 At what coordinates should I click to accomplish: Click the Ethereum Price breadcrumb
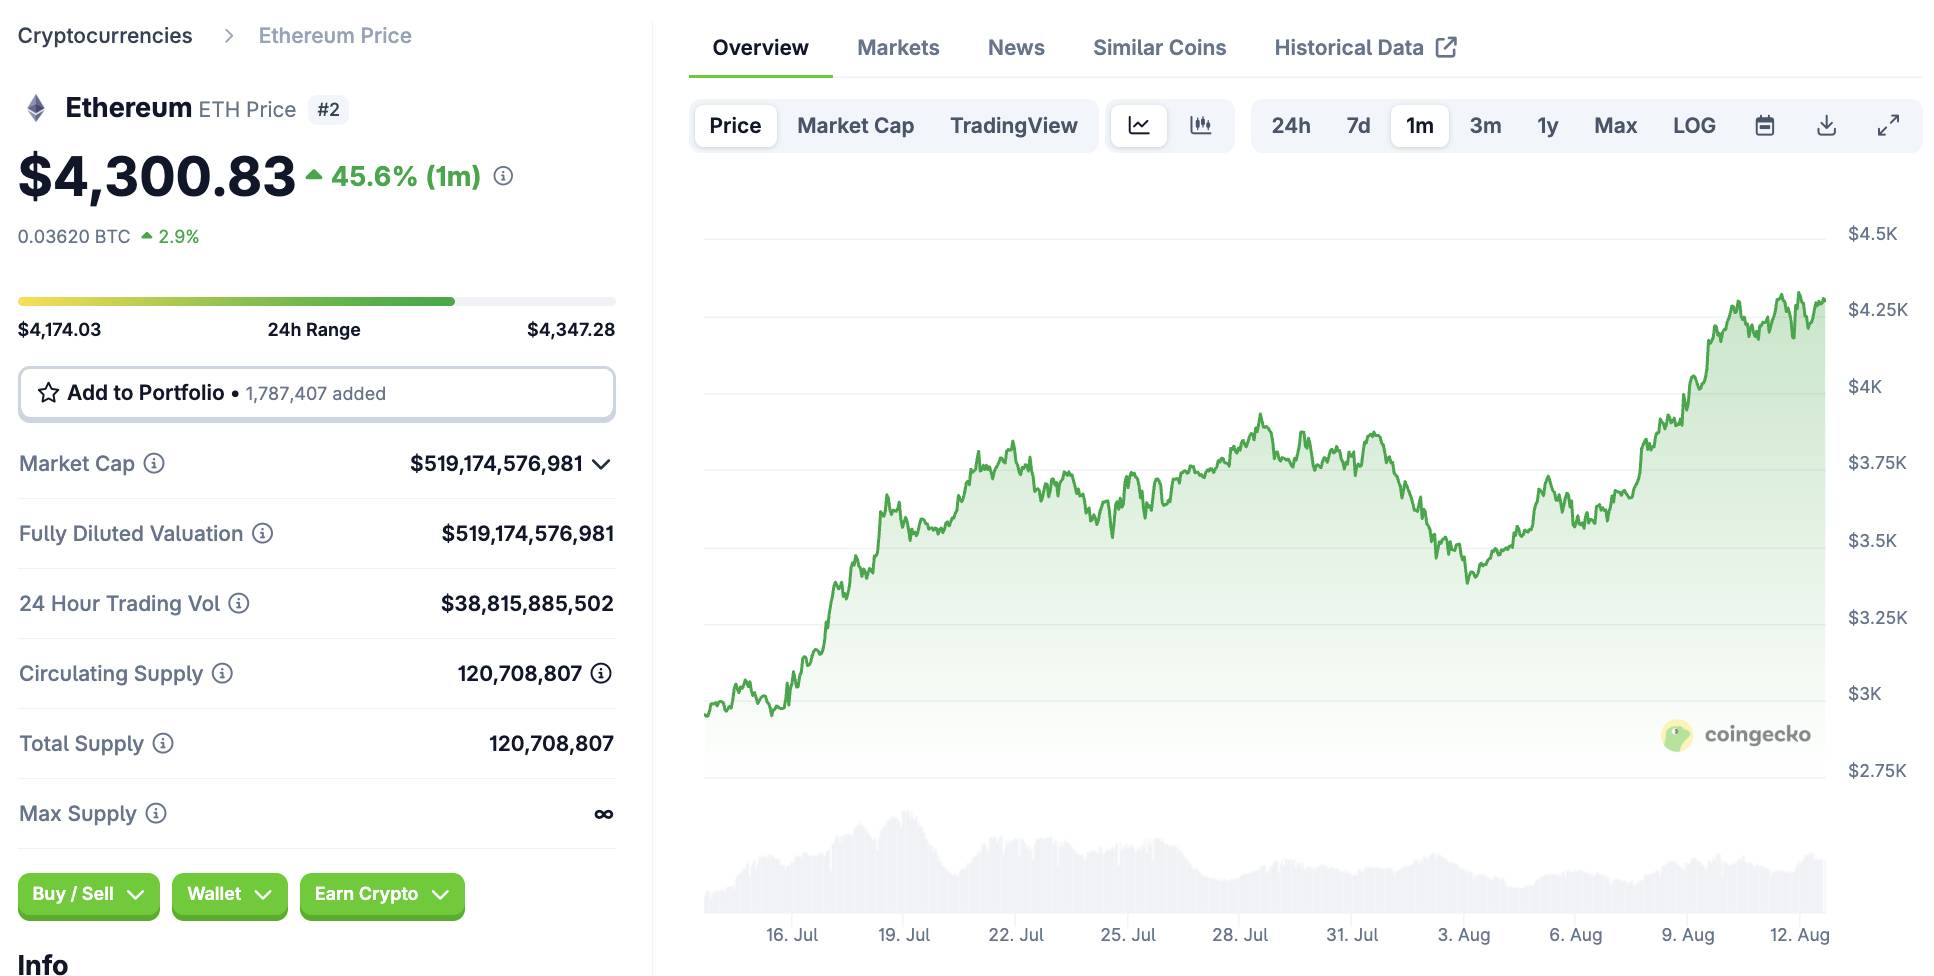tap(335, 36)
